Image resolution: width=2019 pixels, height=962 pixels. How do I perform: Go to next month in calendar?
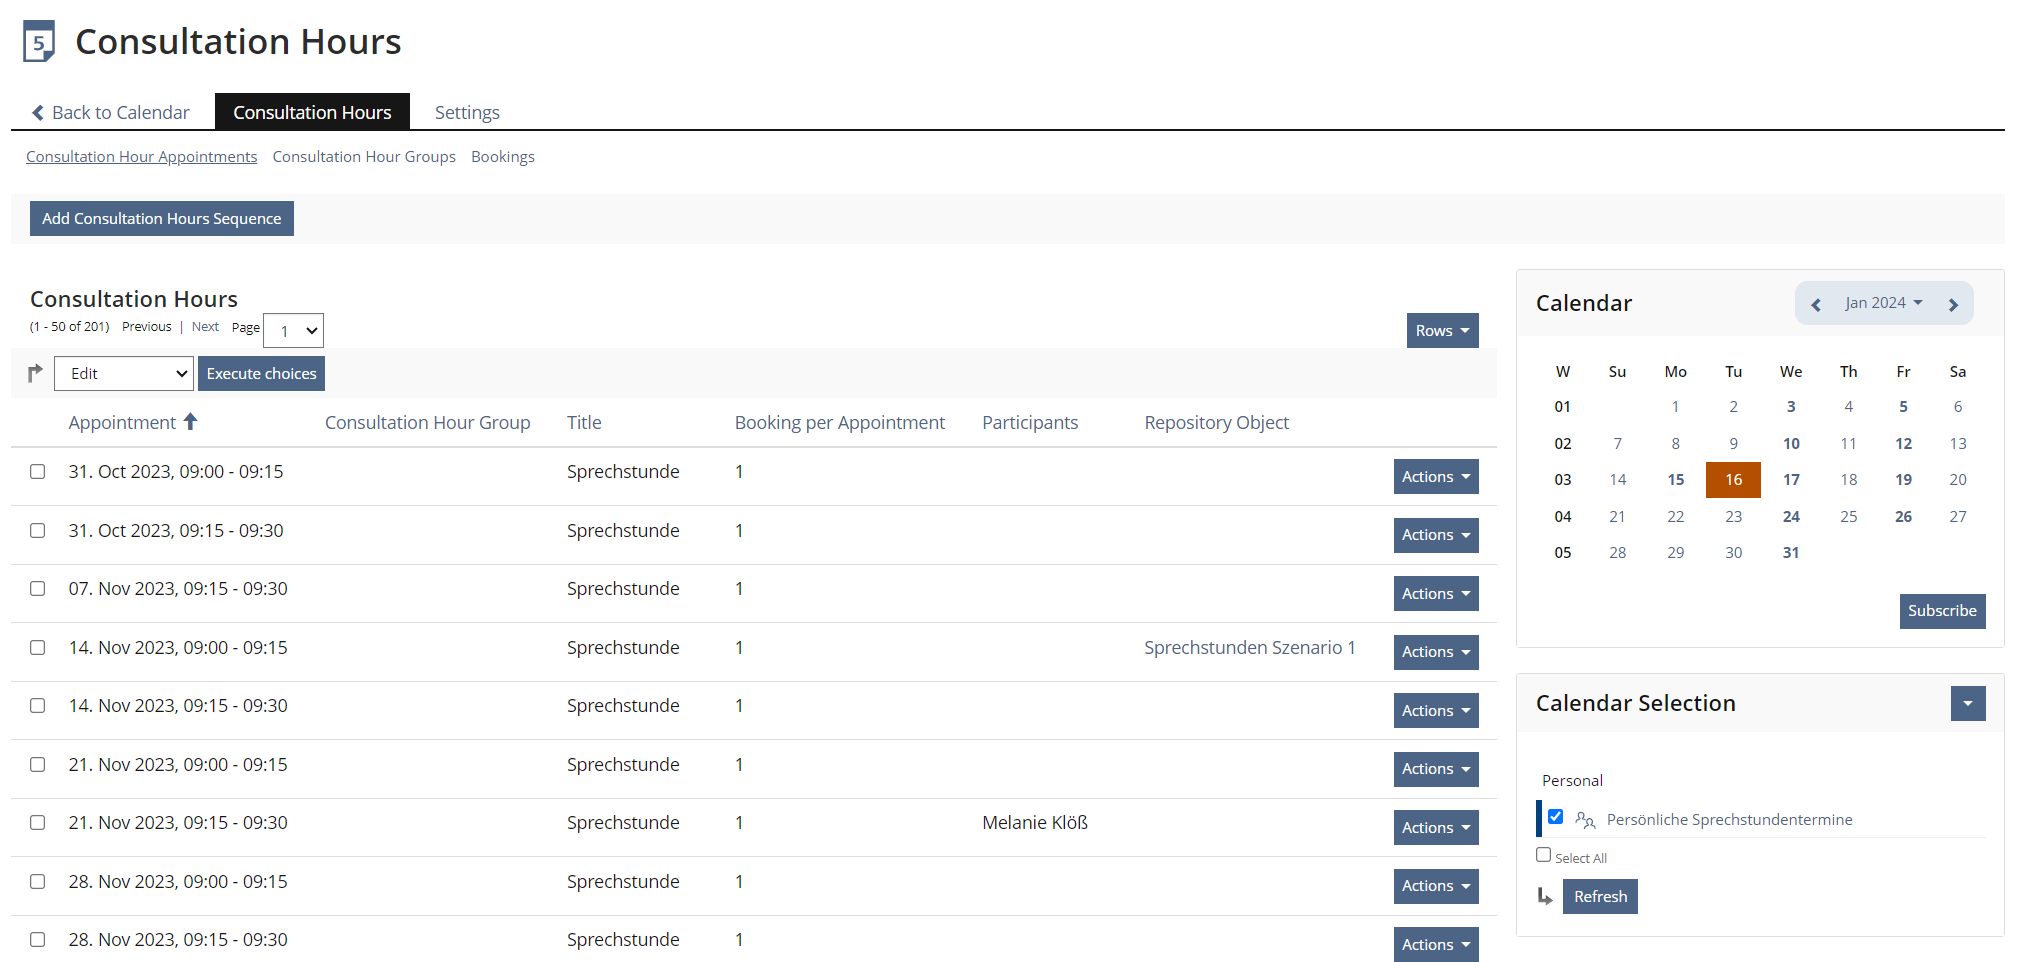(x=1953, y=304)
